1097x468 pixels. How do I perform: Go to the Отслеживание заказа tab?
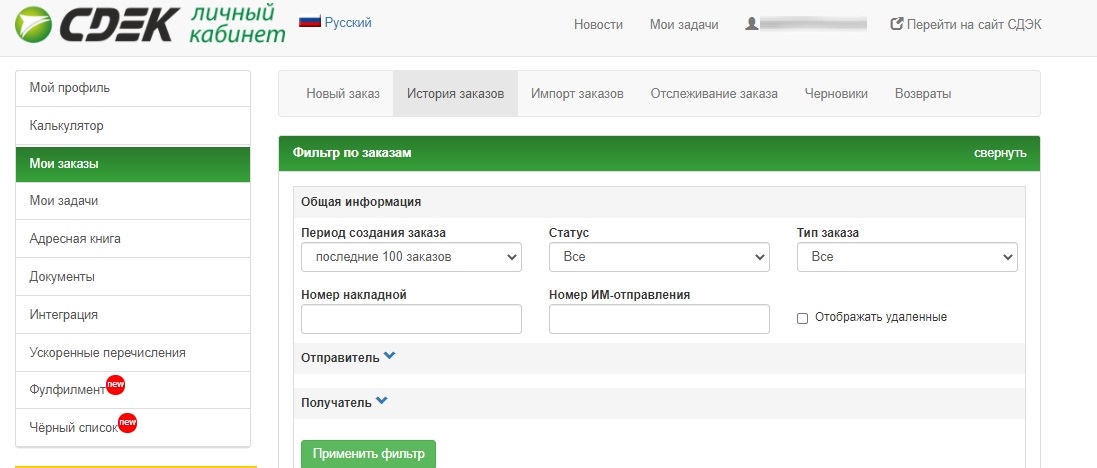click(714, 94)
